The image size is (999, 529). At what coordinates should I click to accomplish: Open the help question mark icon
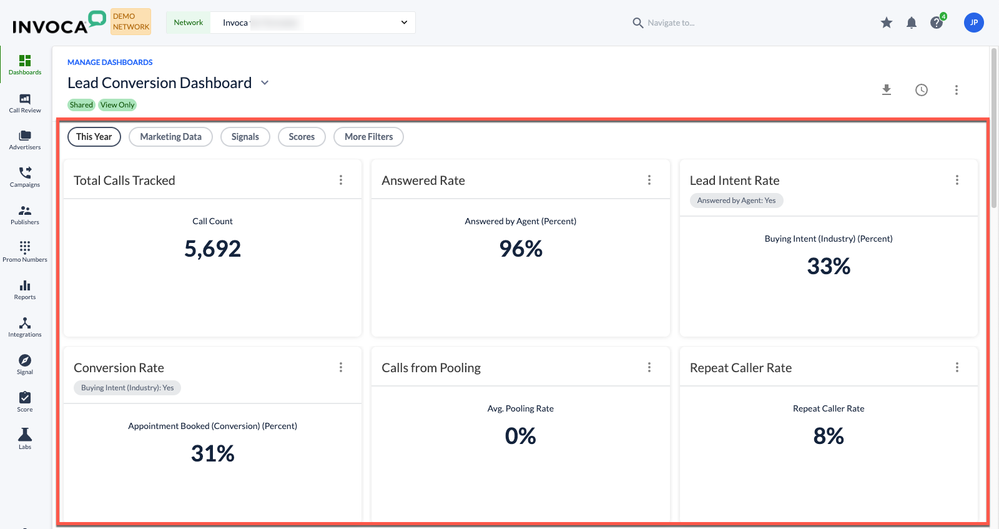[937, 23]
